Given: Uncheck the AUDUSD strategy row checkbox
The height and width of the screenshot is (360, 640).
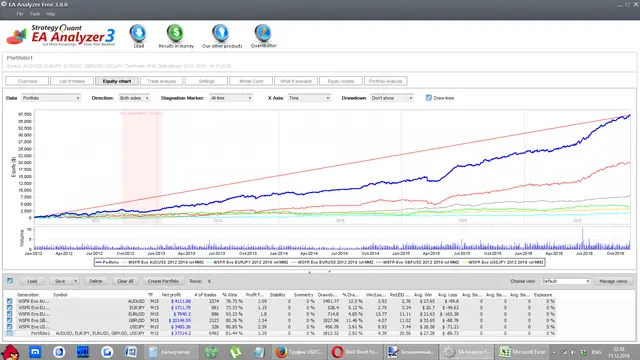Looking at the screenshot, I should click(9, 301).
